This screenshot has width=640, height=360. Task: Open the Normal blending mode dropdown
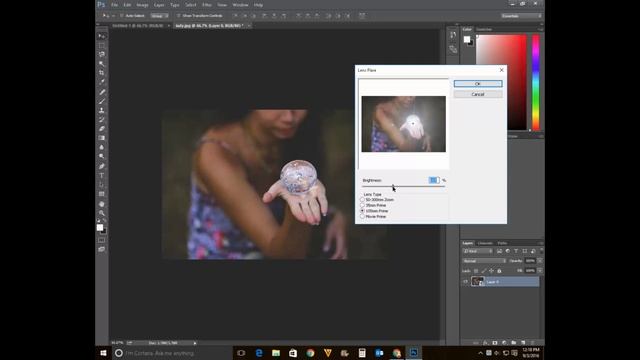484,261
